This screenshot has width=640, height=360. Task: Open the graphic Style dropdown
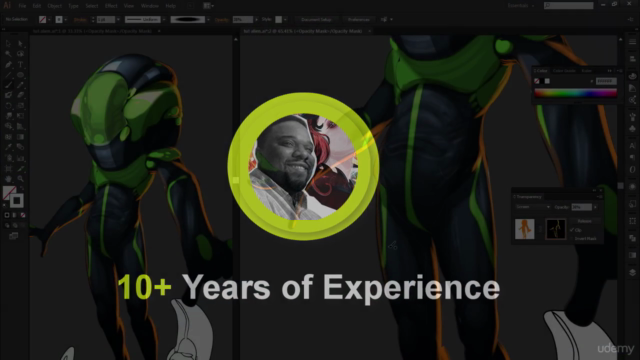285,20
